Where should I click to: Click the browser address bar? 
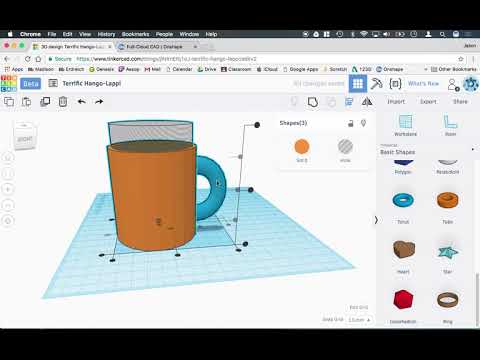253,59
